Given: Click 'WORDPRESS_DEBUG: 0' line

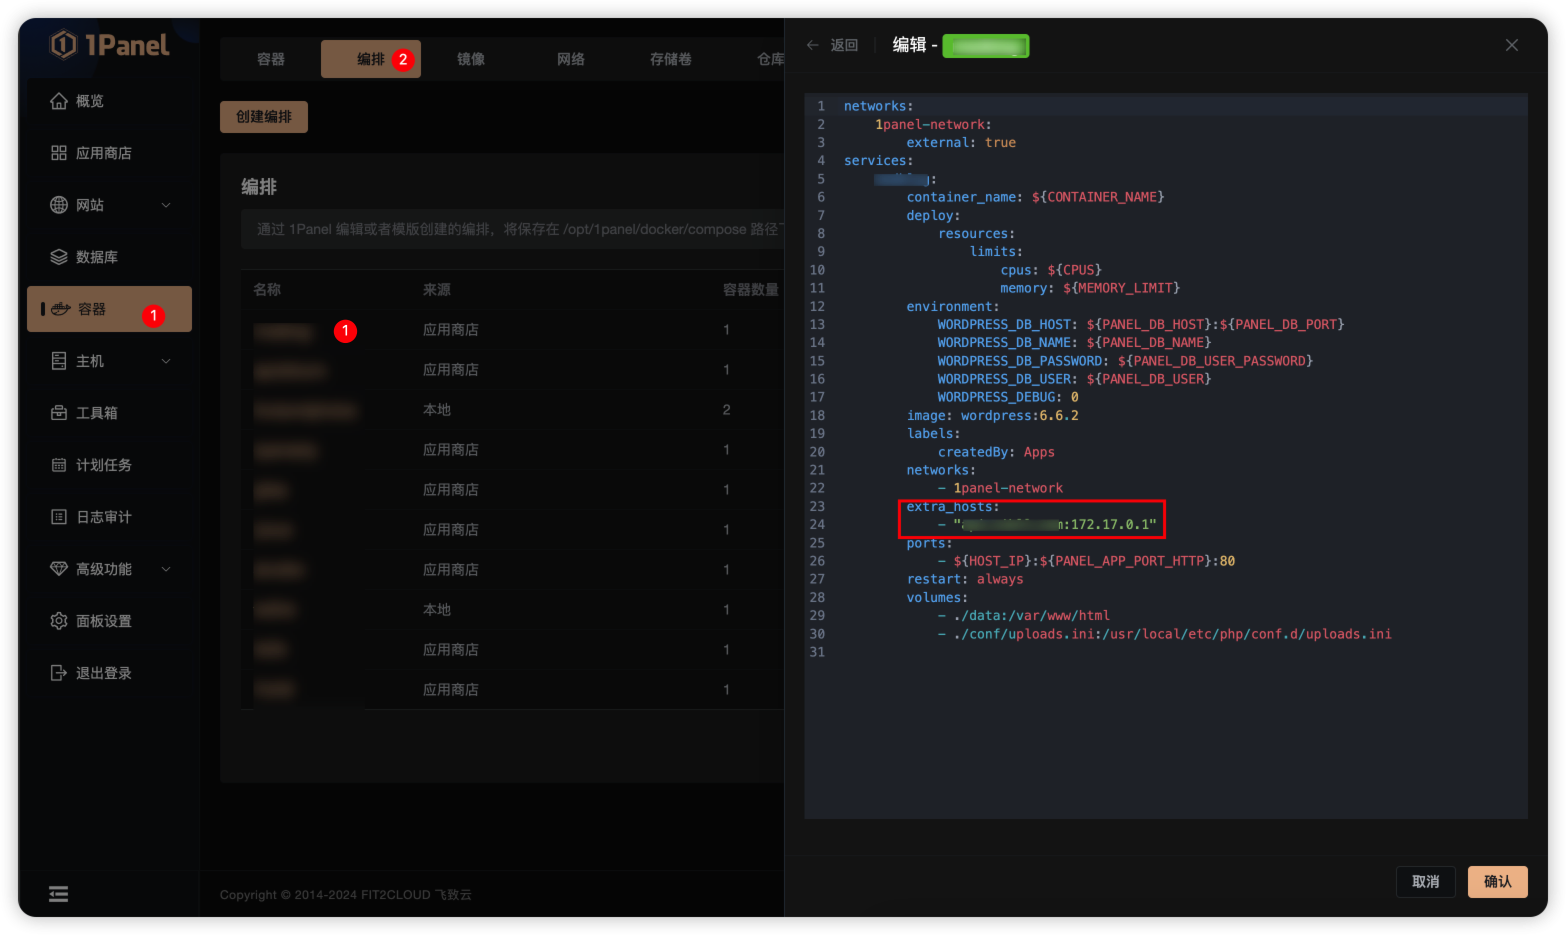Looking at the screenshot, I should 1008,397.
